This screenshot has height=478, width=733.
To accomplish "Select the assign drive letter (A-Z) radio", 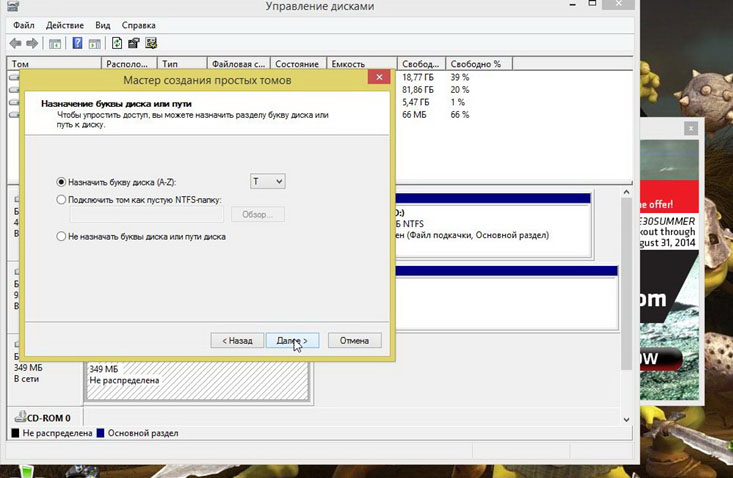I will [61, 182].
